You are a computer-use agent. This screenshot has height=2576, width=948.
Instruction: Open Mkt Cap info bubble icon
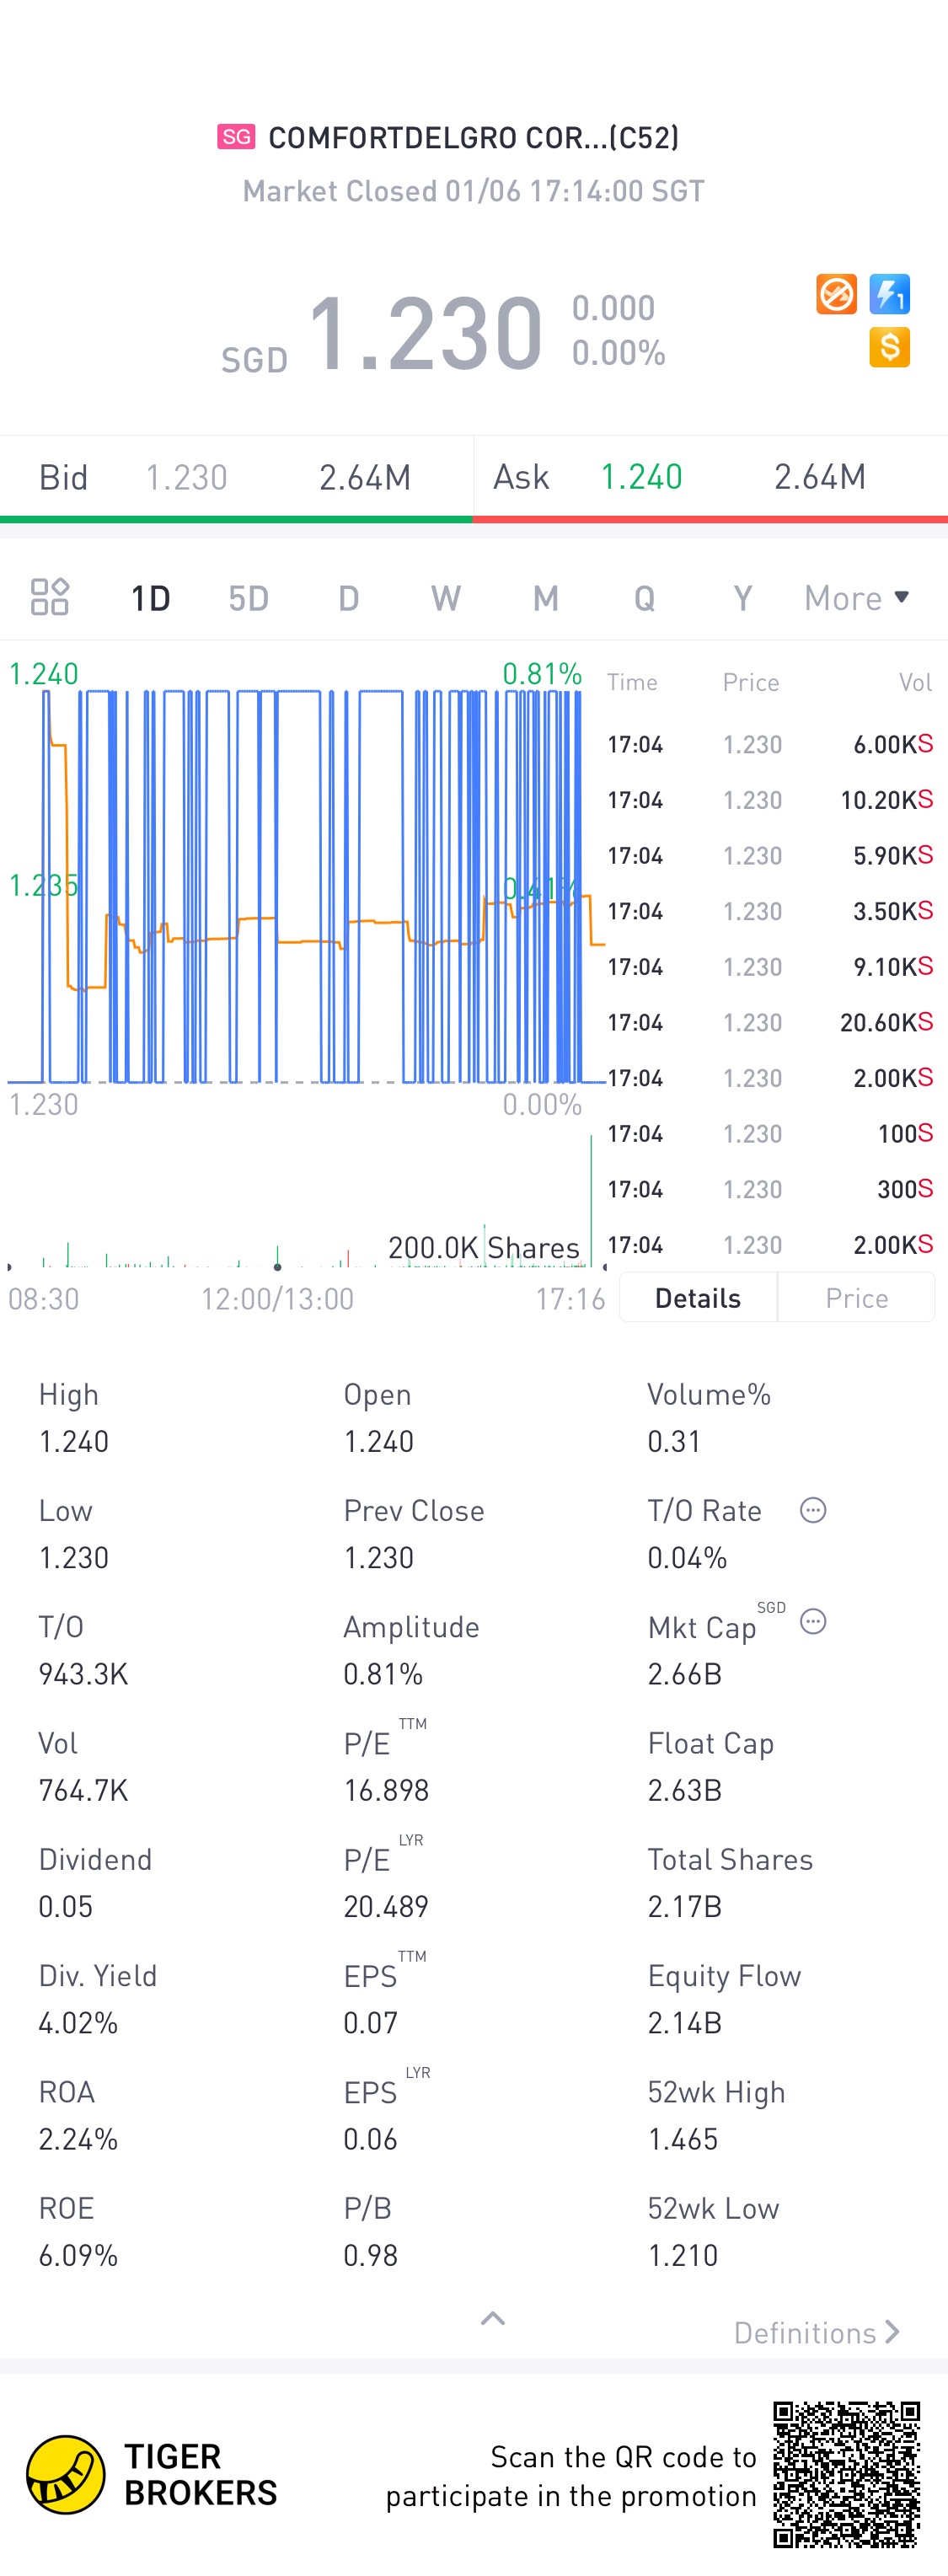point(813,1622)
